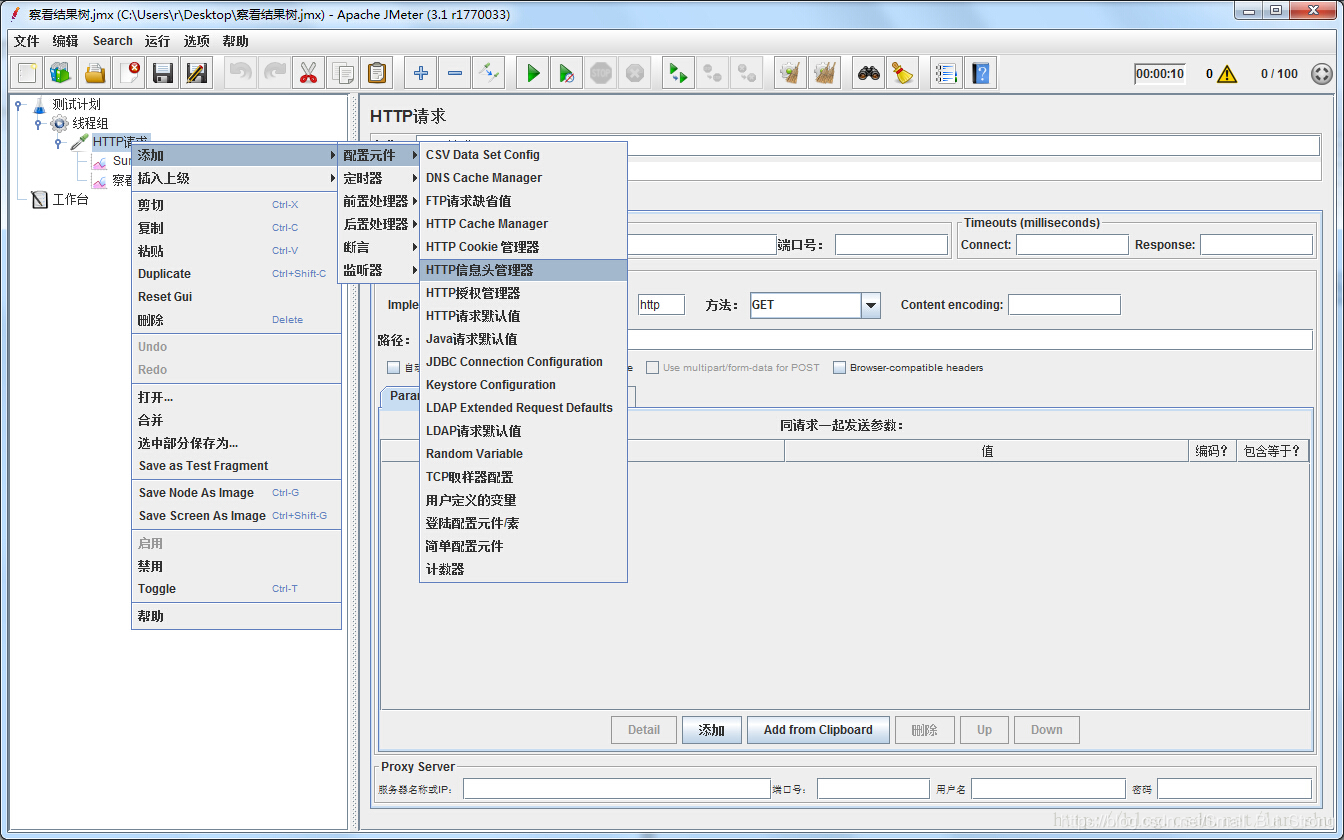Click the Clear All double broom icon
The width and height of the screenshot is (1344, 840).
pos(825,73)
